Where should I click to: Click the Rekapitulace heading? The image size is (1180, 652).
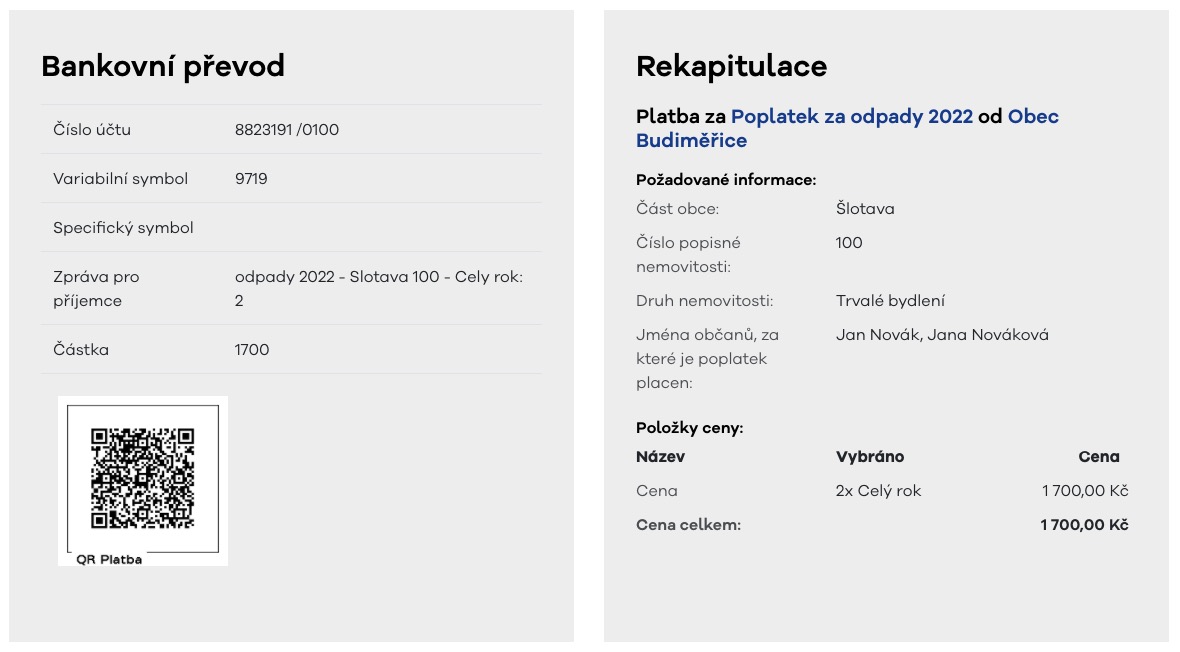731,67
